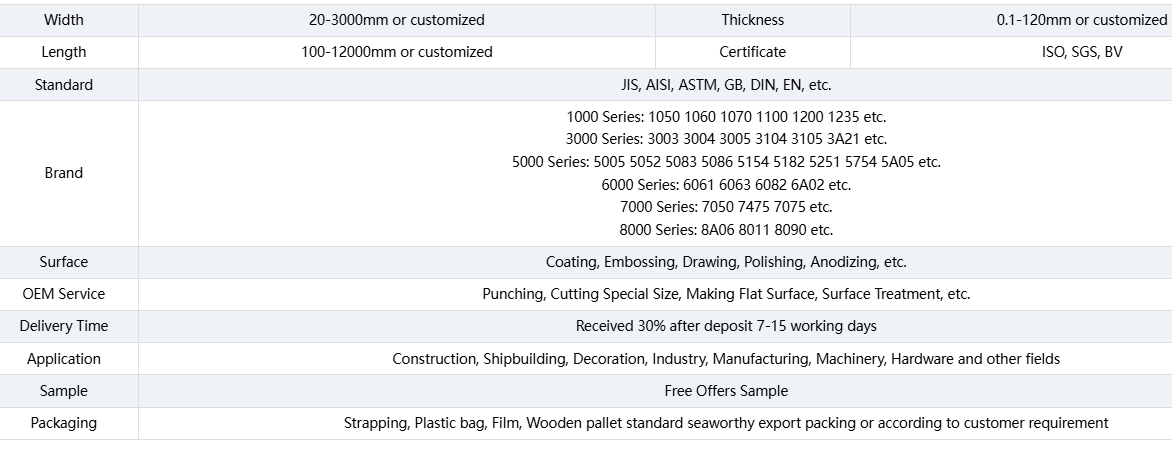The width and height of the screenshot is (1172, 450).
Task: Click the OEM Service row label
Action: click(x=64, y=295)
